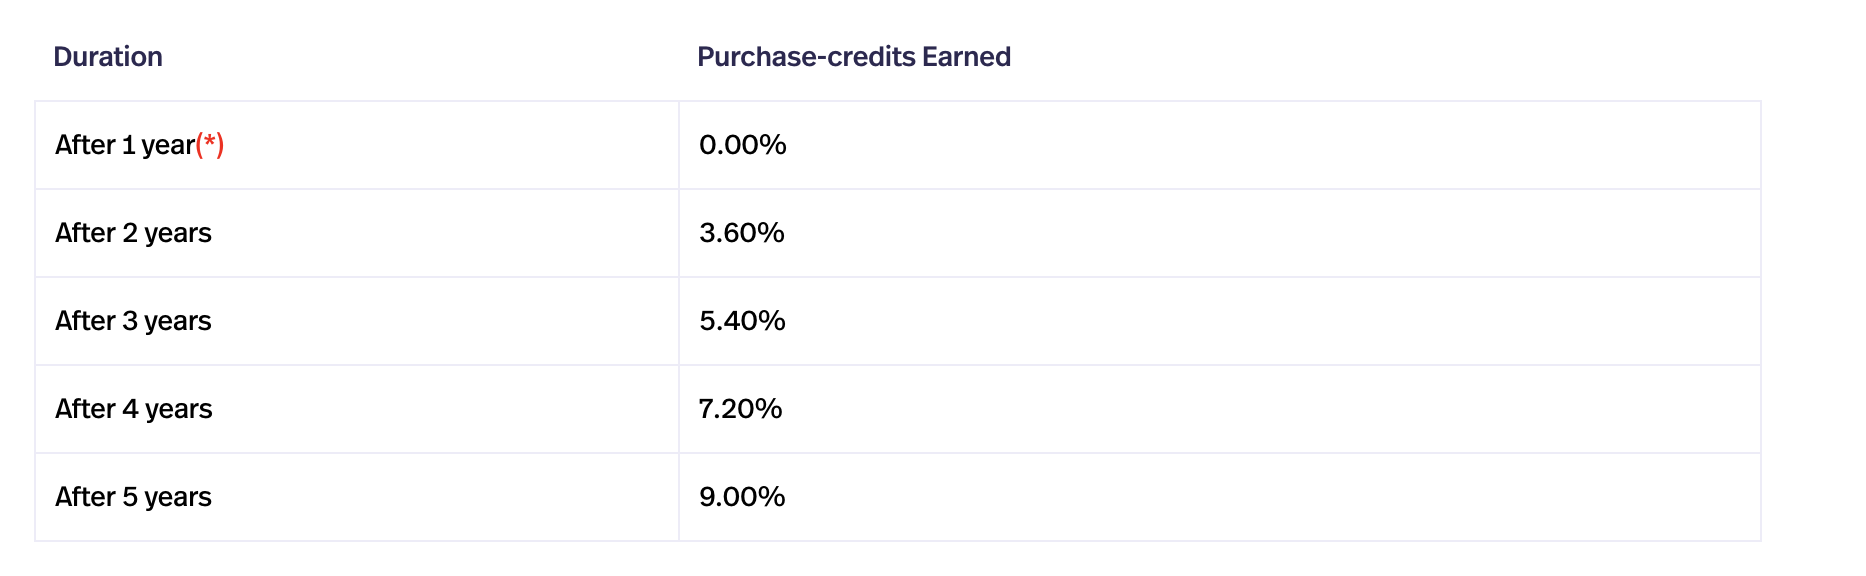This screenshot has height=576, width=1866.
Task: Select the After 5 years row label
Action: (133, 497)
